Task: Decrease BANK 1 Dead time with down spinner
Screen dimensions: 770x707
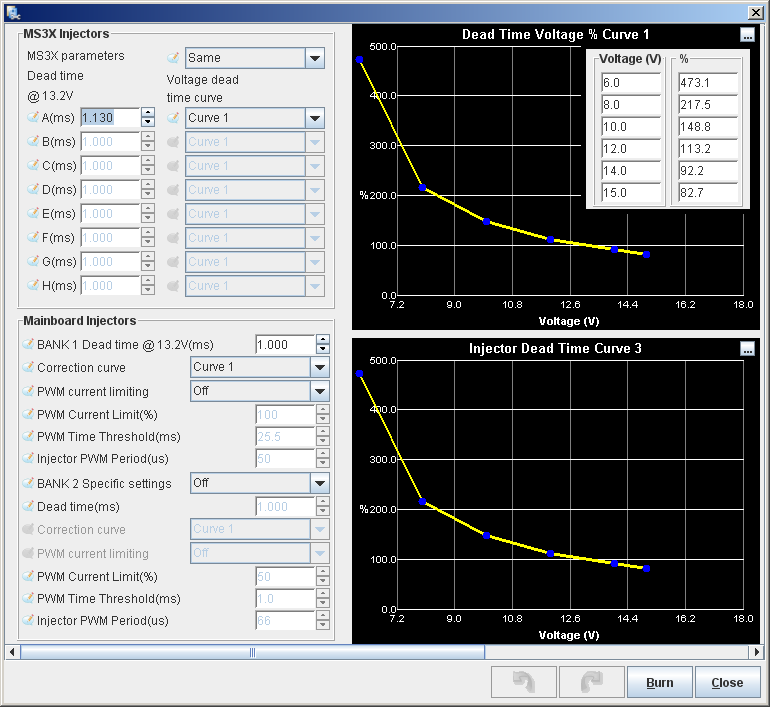Action: click(323, 349)
